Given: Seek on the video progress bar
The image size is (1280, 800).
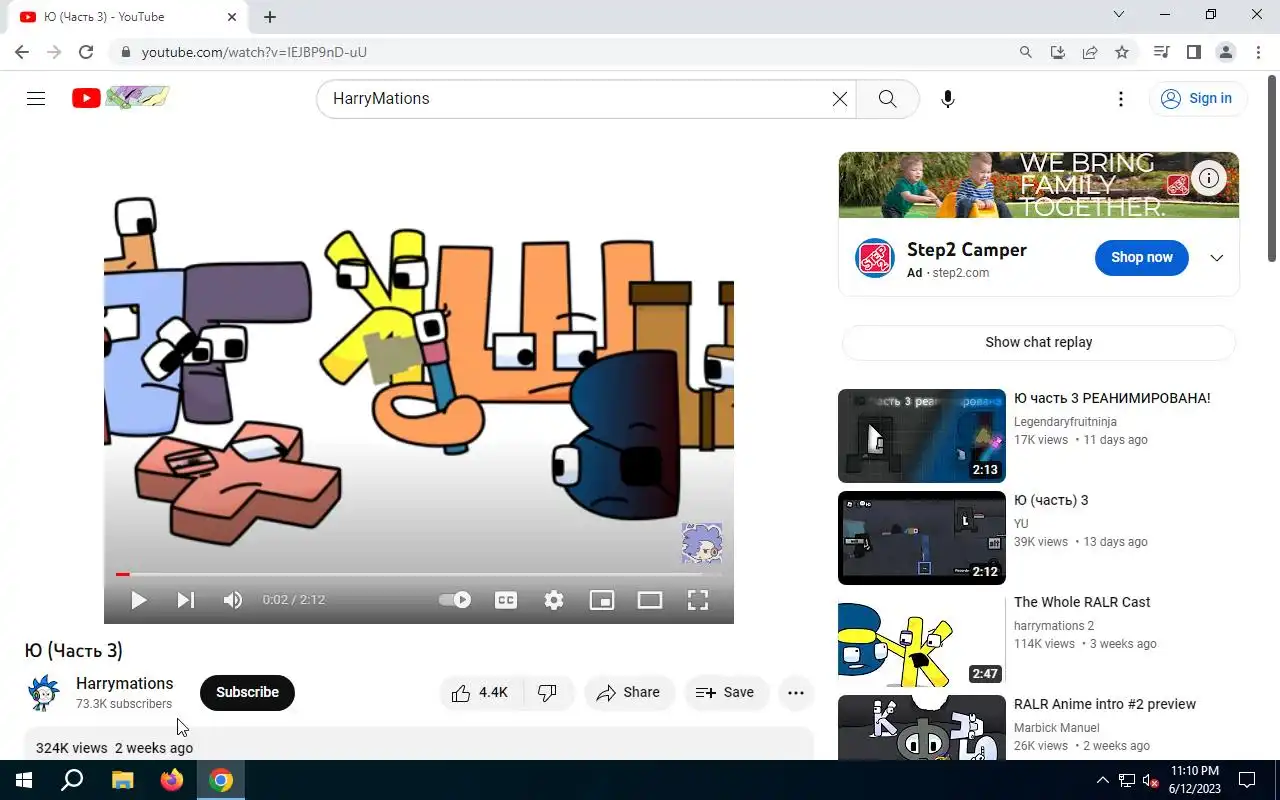Looking at the screenshot, I should pos(419,574).
